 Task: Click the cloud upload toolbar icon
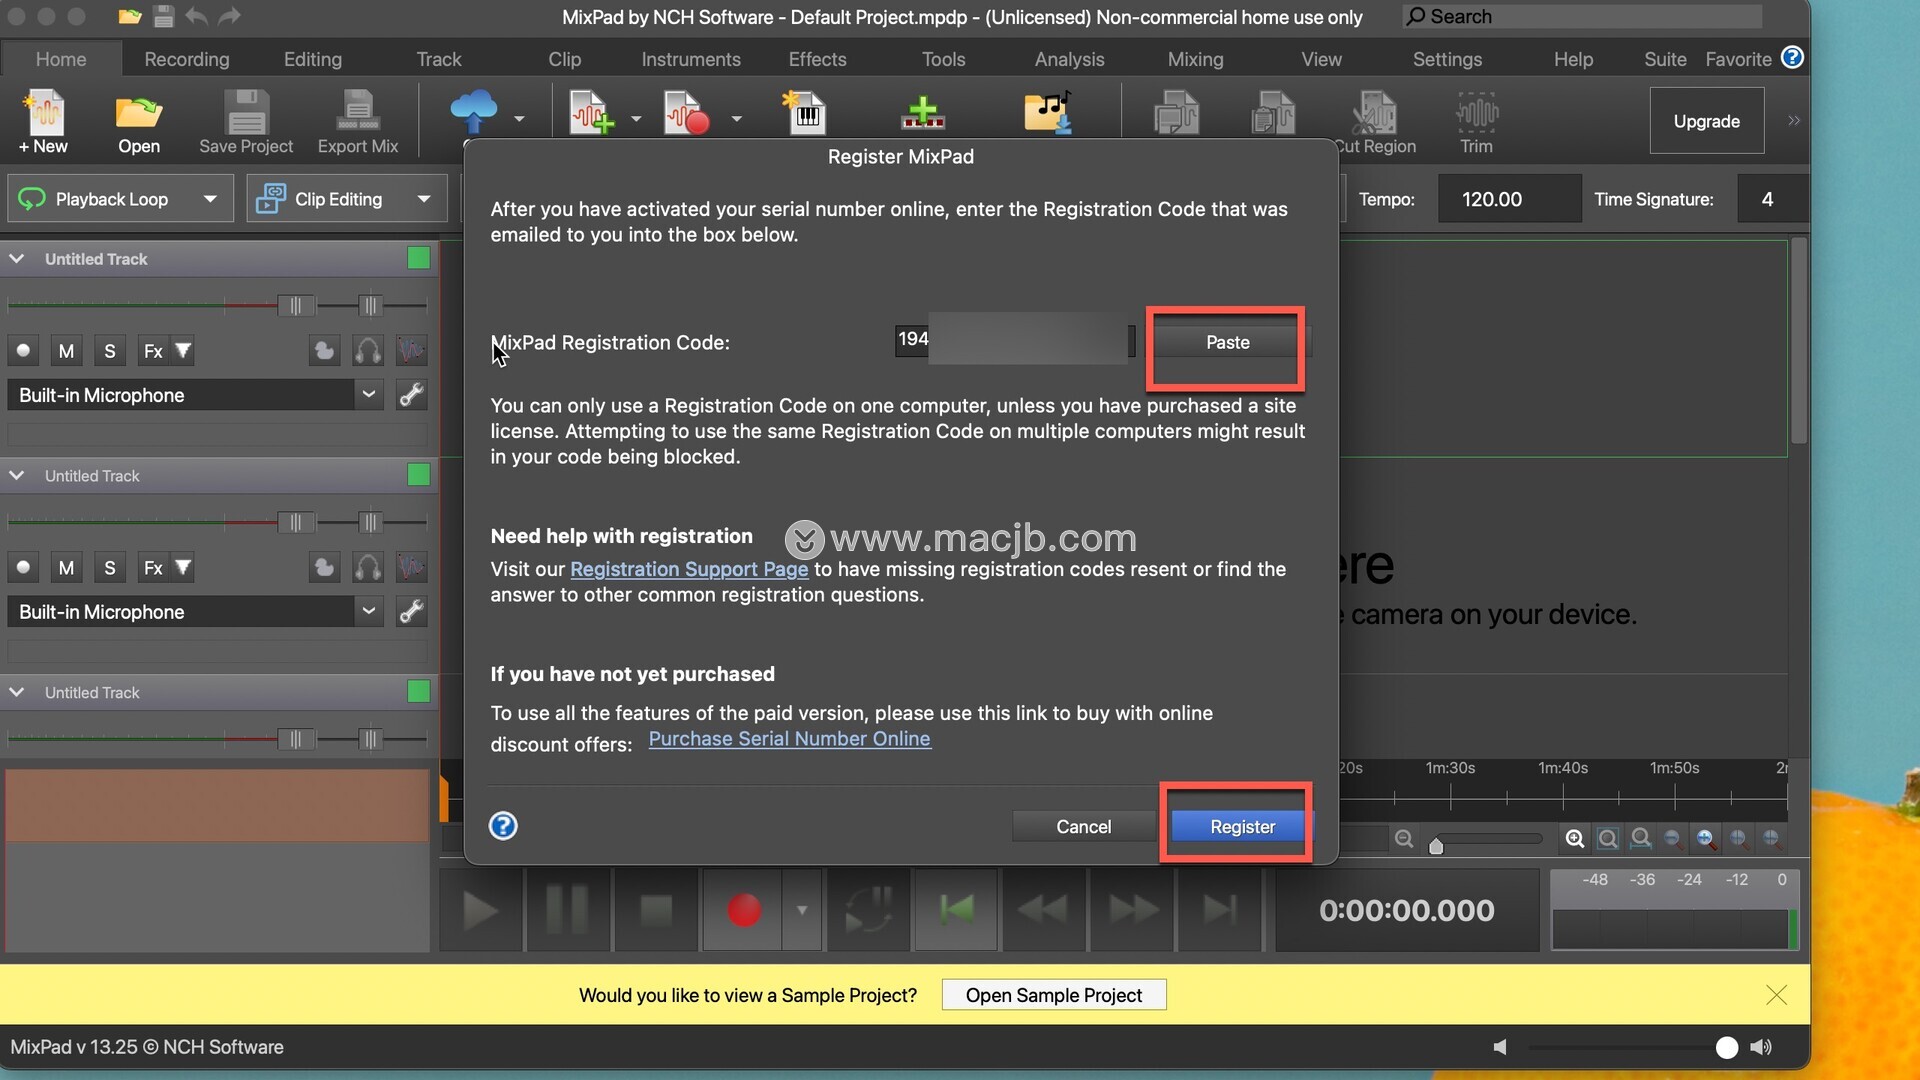pos(473,111)
